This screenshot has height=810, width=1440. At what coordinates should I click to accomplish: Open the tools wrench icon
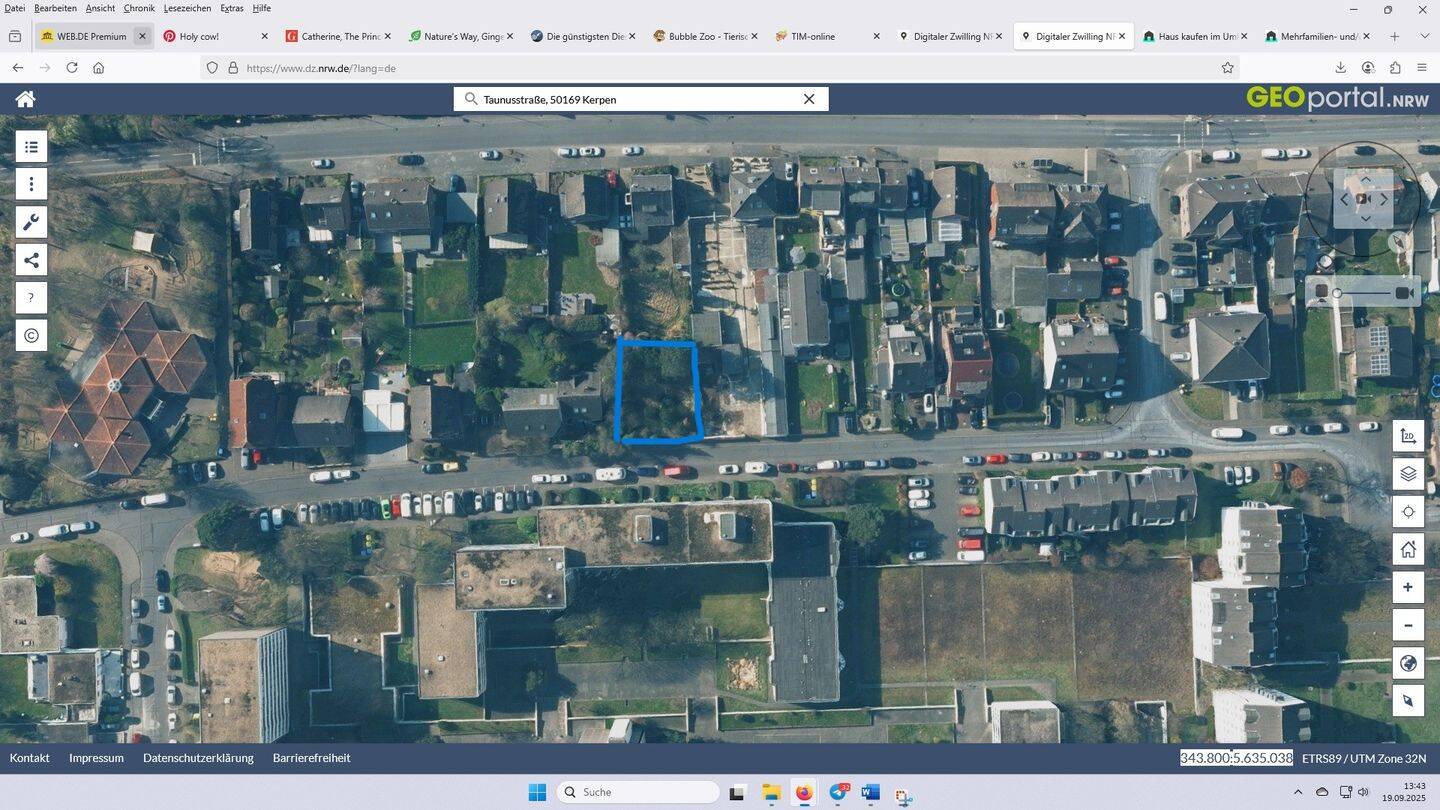click(x=30, y=221)
